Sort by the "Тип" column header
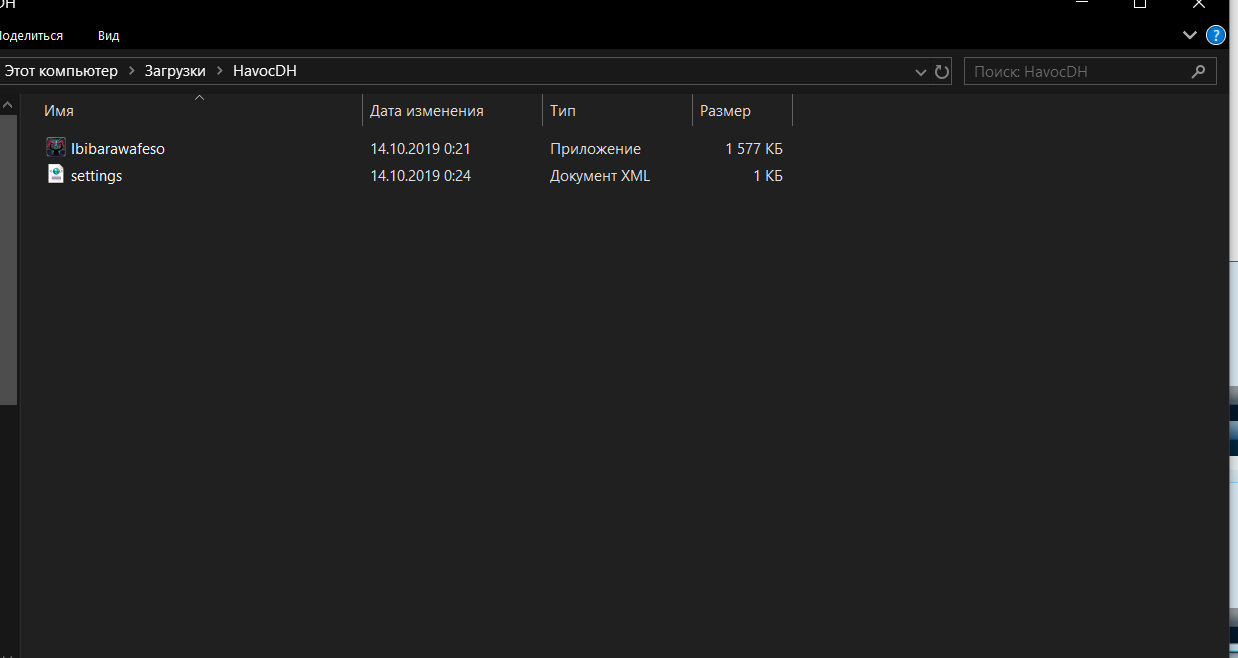This screenshot has height=658, width=1238. coord(563,111)
